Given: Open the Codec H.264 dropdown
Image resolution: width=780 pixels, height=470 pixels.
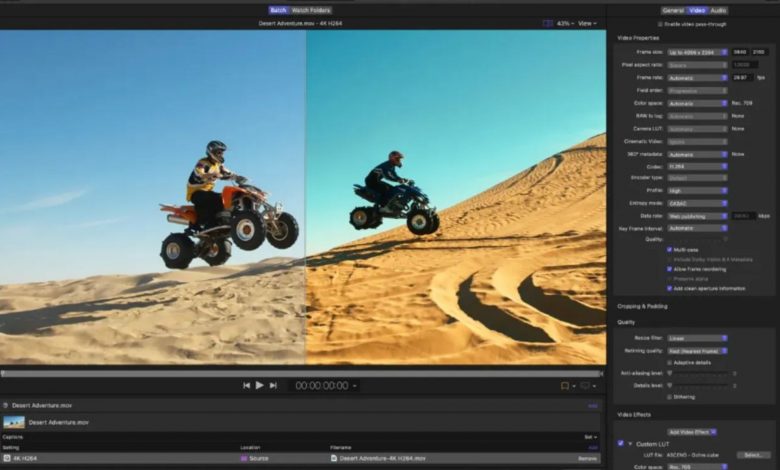Looking at the screenshot, I should pos(697,167).
